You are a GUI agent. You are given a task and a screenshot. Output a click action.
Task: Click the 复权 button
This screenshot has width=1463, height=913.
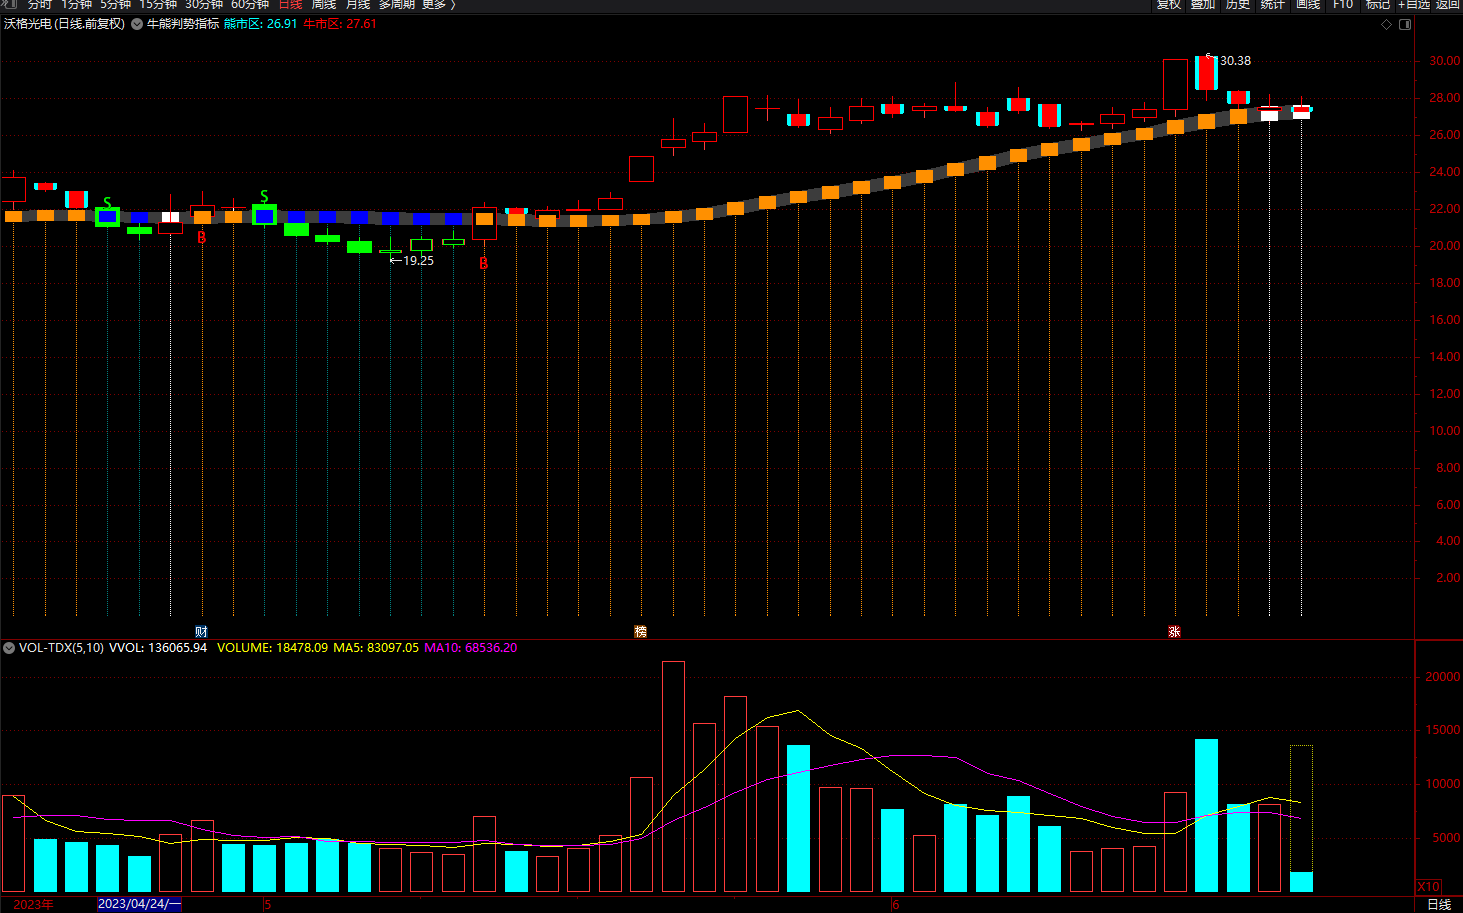click(x=1169, y=5)
